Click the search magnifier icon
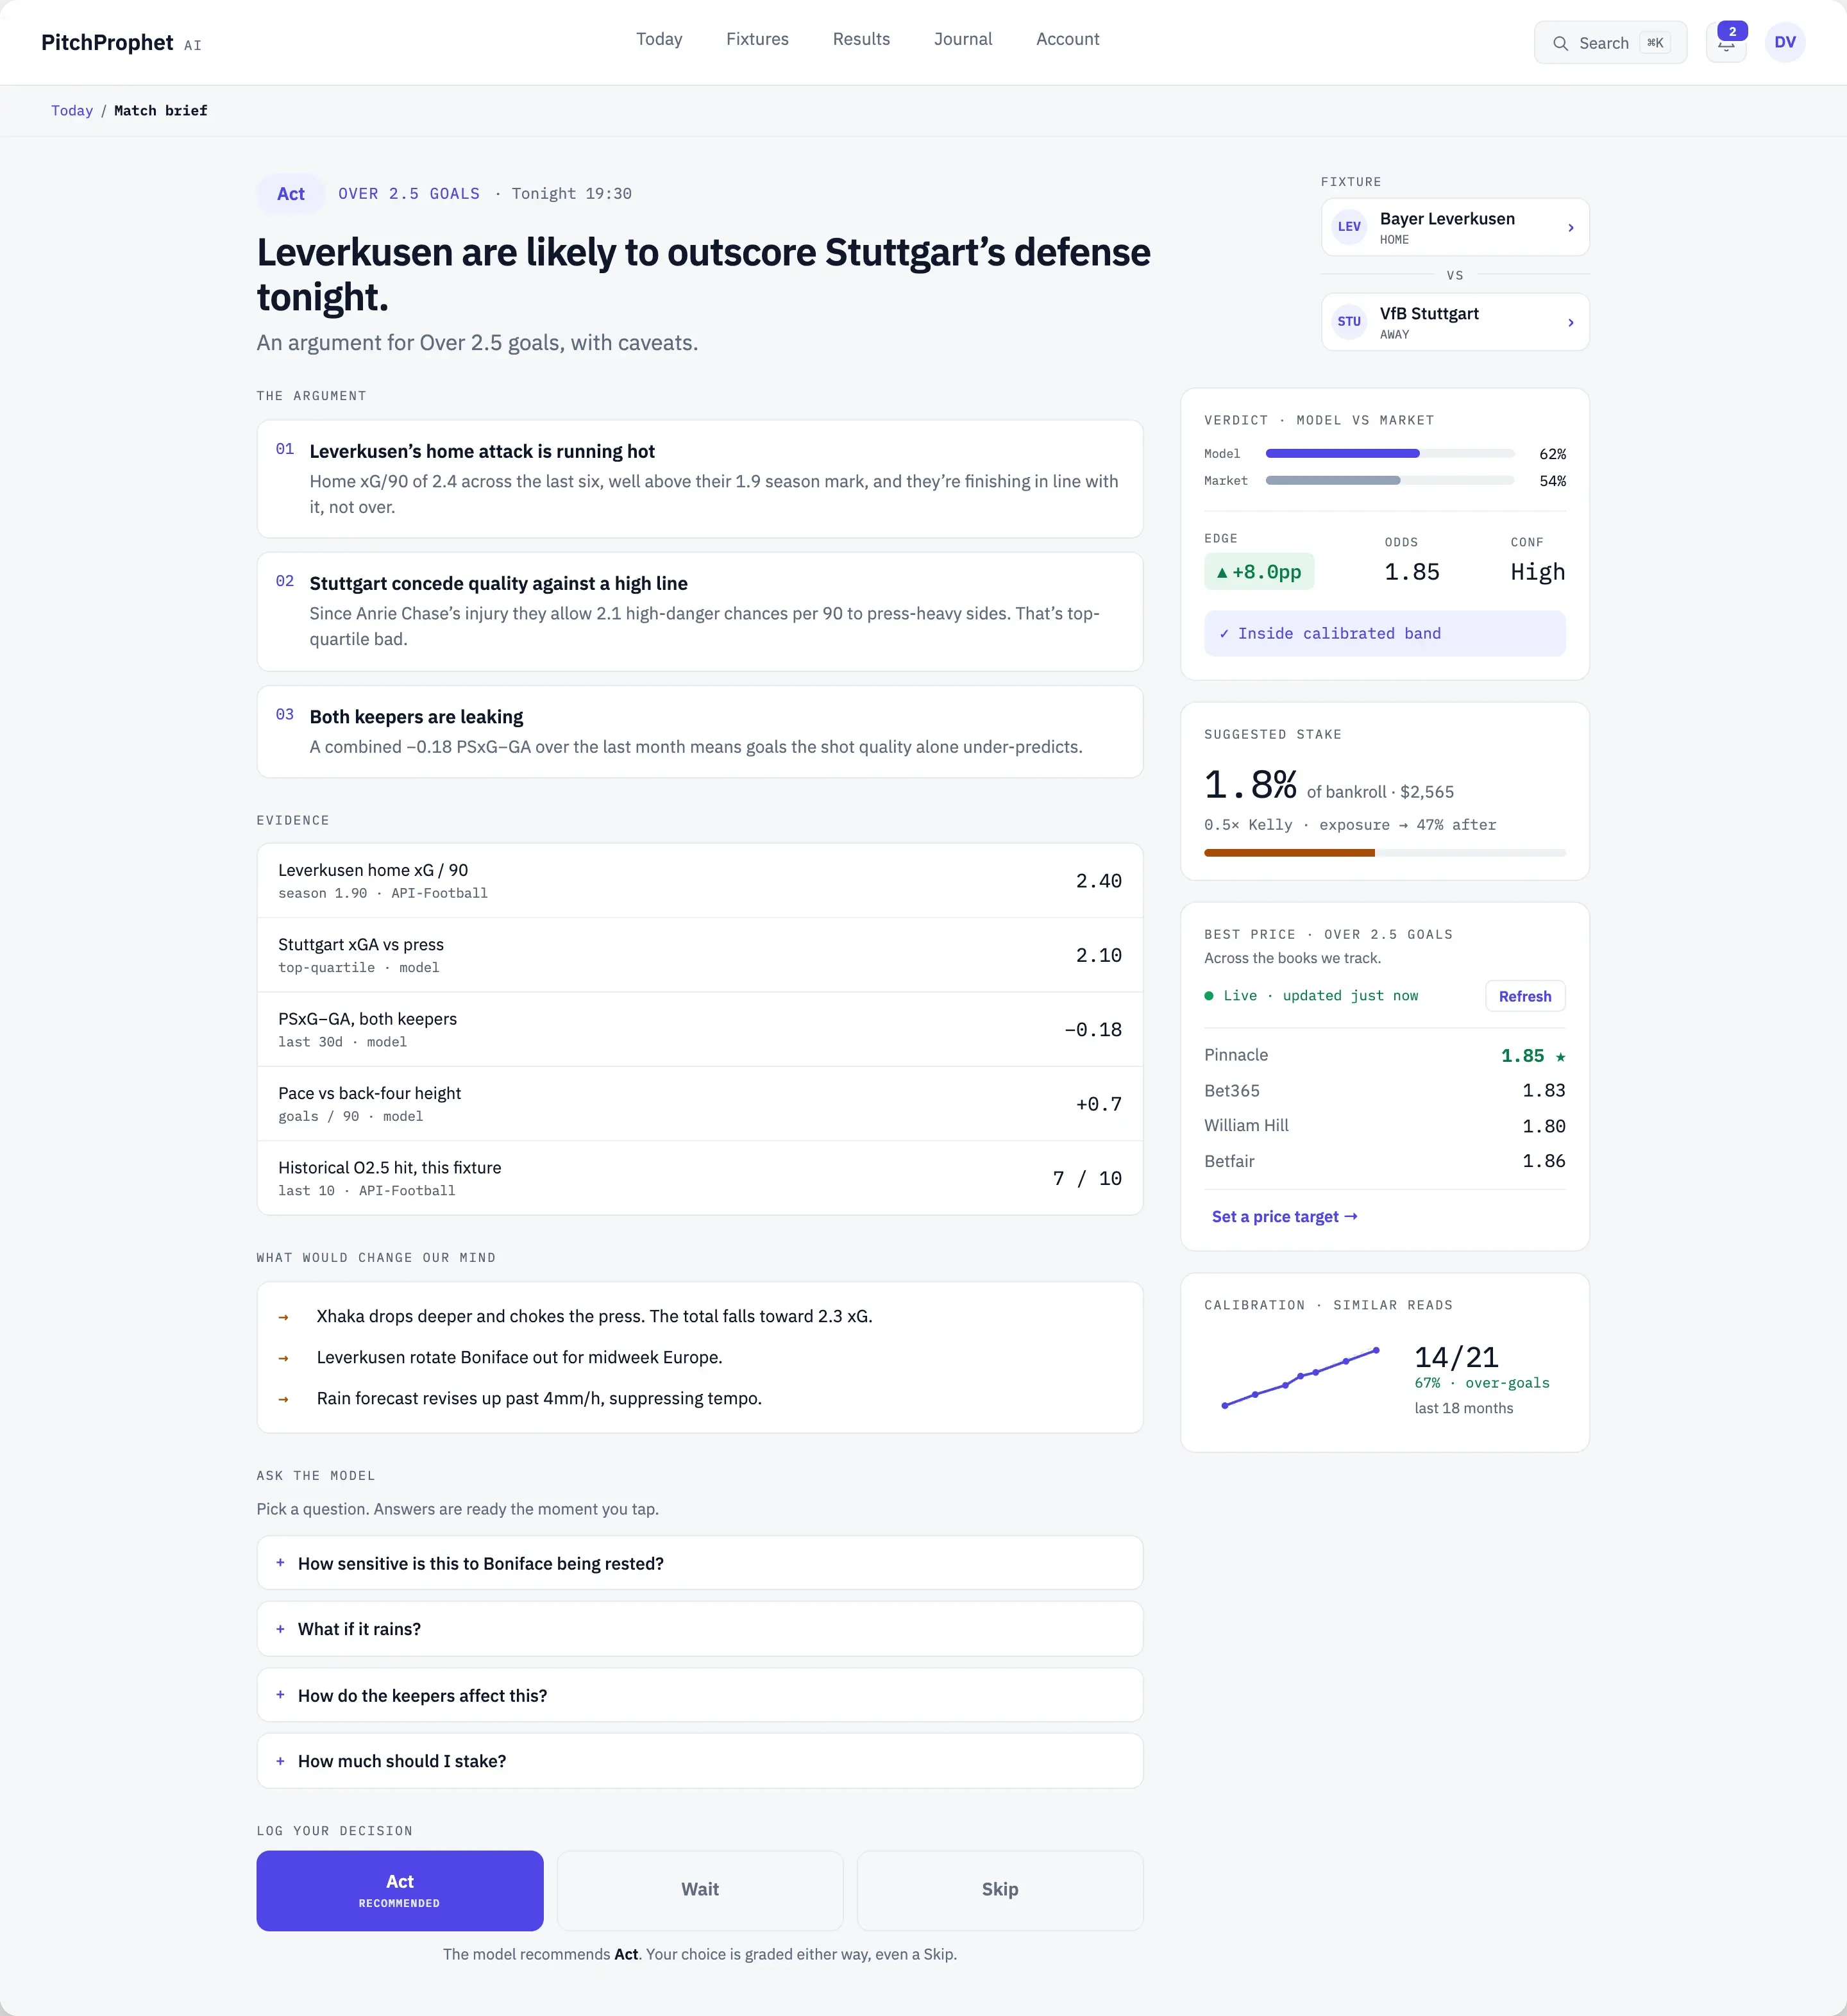This screenshot has height=2016, width=1847. point(1560,43)
